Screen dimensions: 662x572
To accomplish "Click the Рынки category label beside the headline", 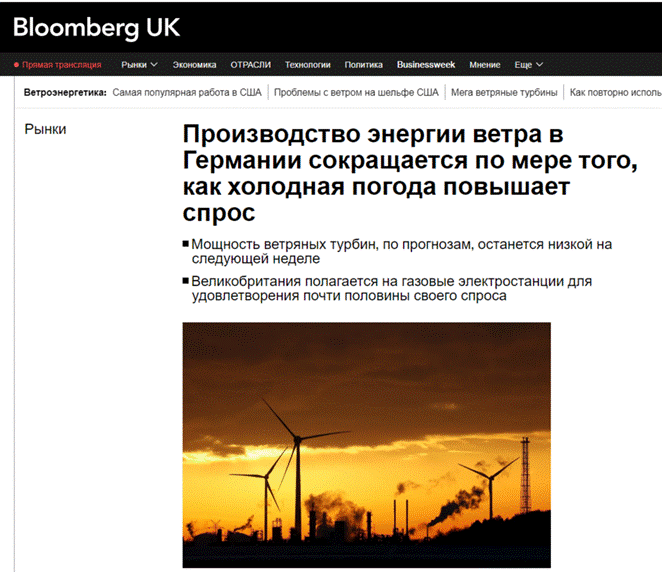I will 45,129.
